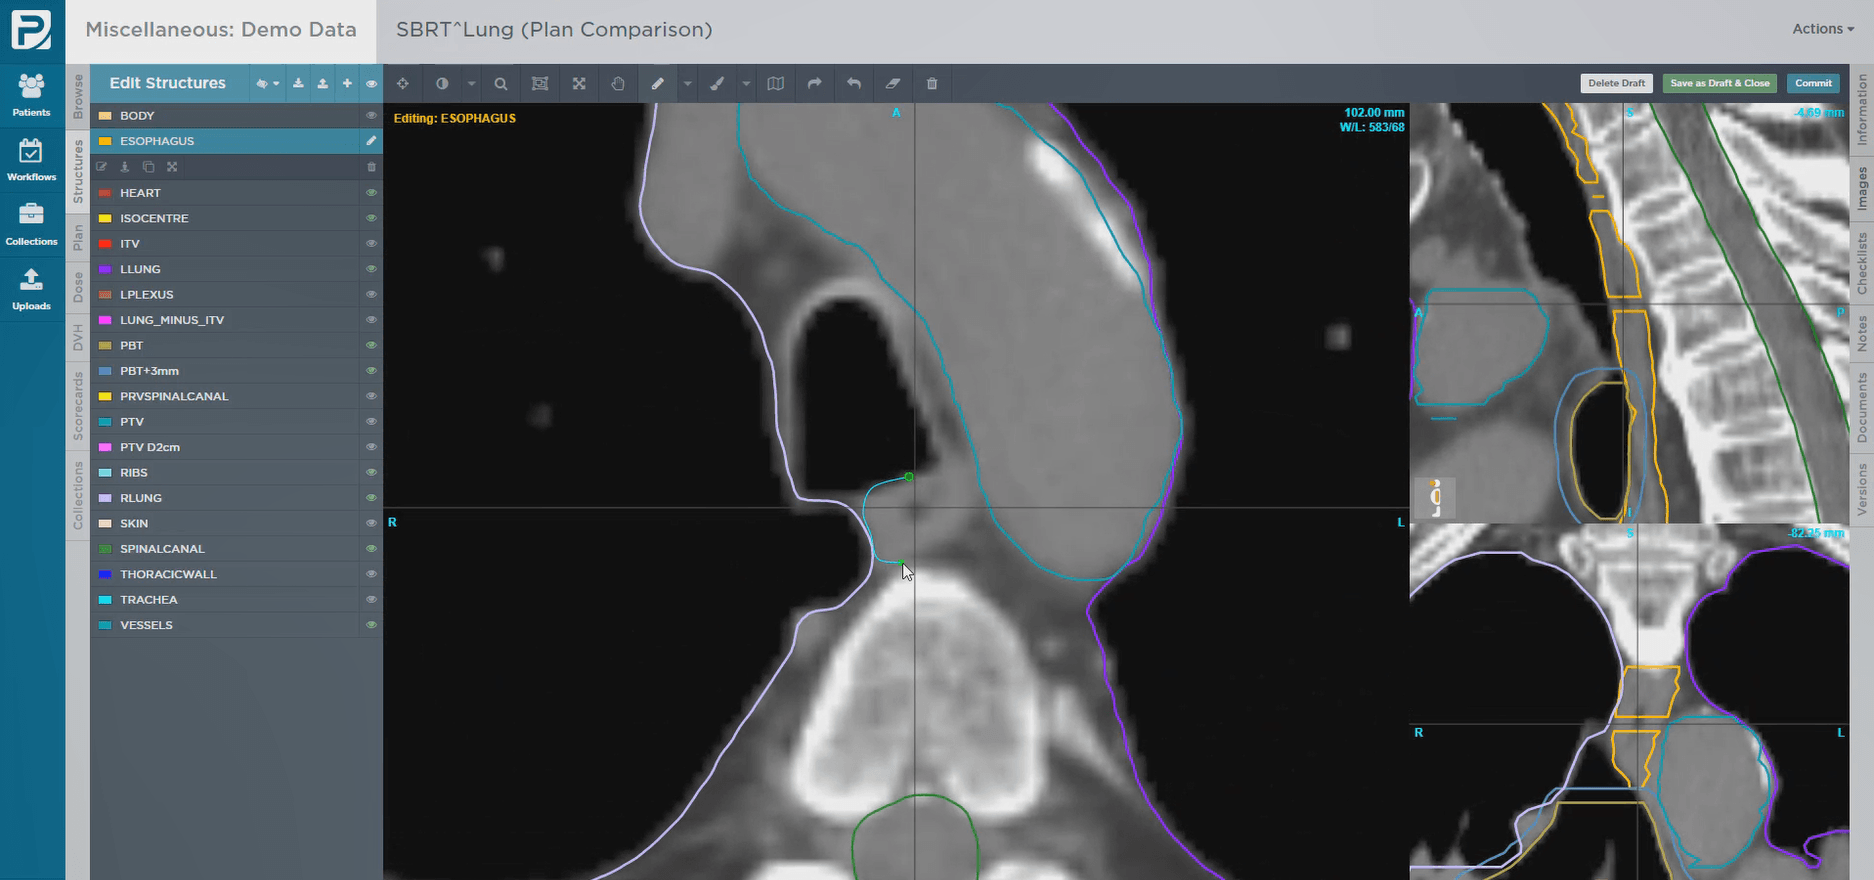Select the eraser tool
This screenshot has width=1874, height=880.
coord(893,84)
